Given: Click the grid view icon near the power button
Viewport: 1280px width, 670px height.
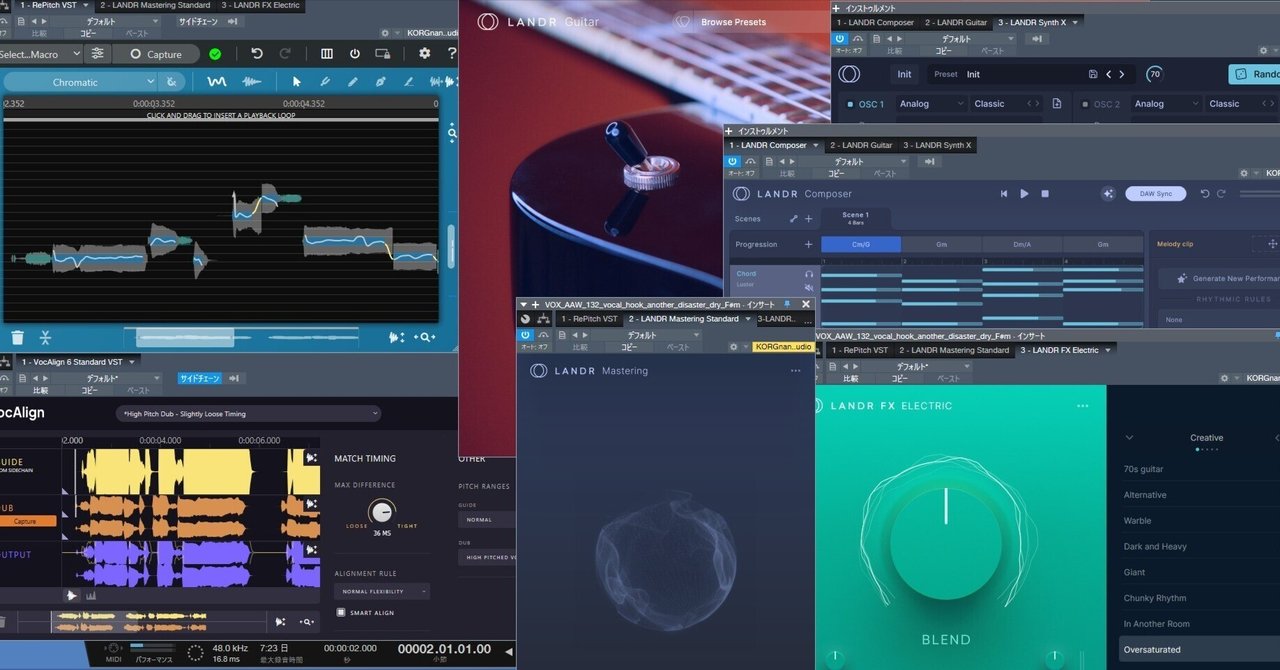Looking at the screenshot, I should tap(327, 53).
